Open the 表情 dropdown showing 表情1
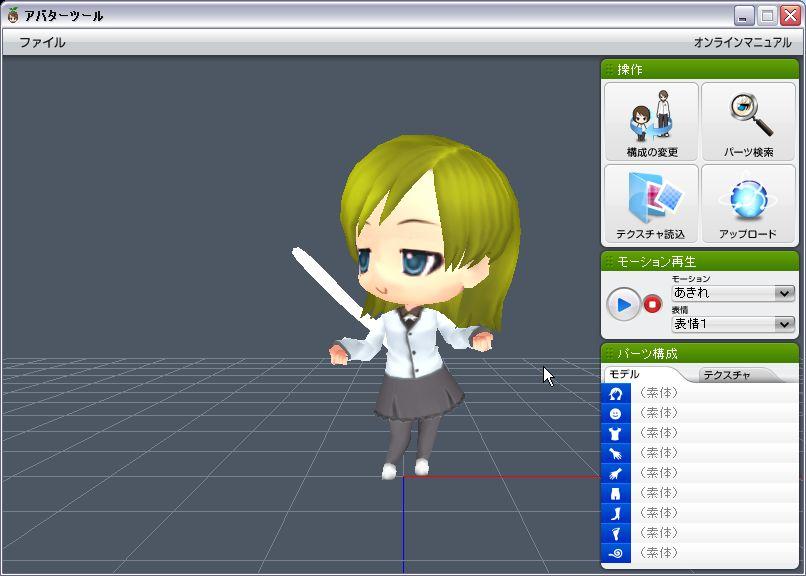Screen dimensions: 806x576 pos(733,324)
